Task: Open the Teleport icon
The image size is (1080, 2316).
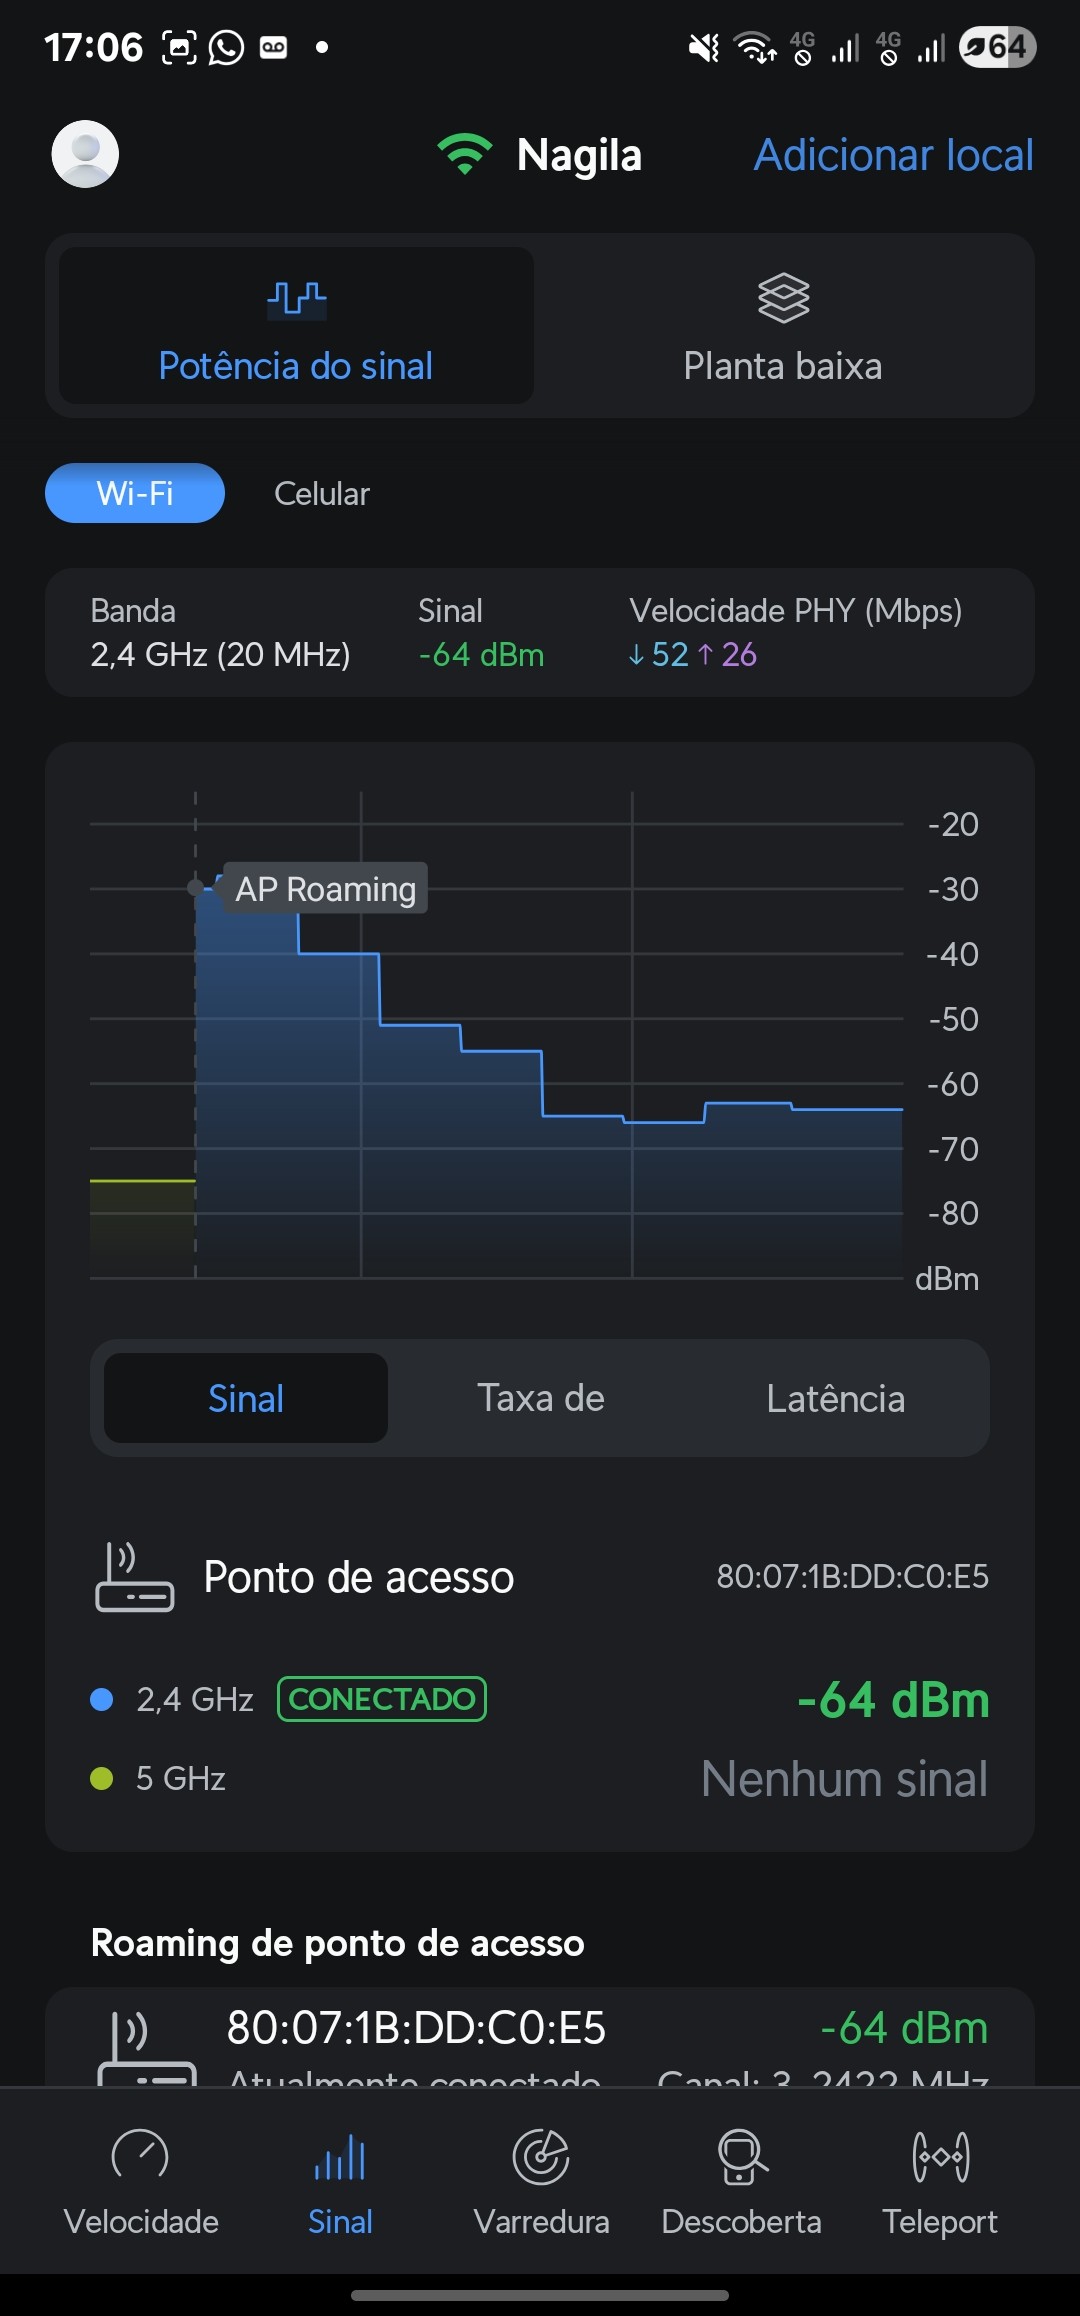Action: (940, 2156)
